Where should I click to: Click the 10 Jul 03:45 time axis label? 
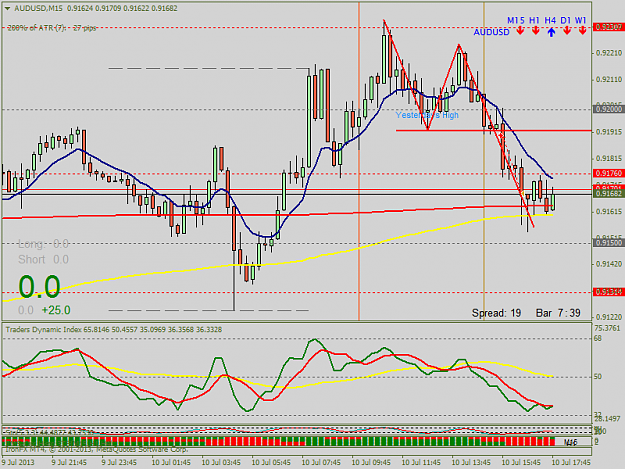(x=221, y=463)
